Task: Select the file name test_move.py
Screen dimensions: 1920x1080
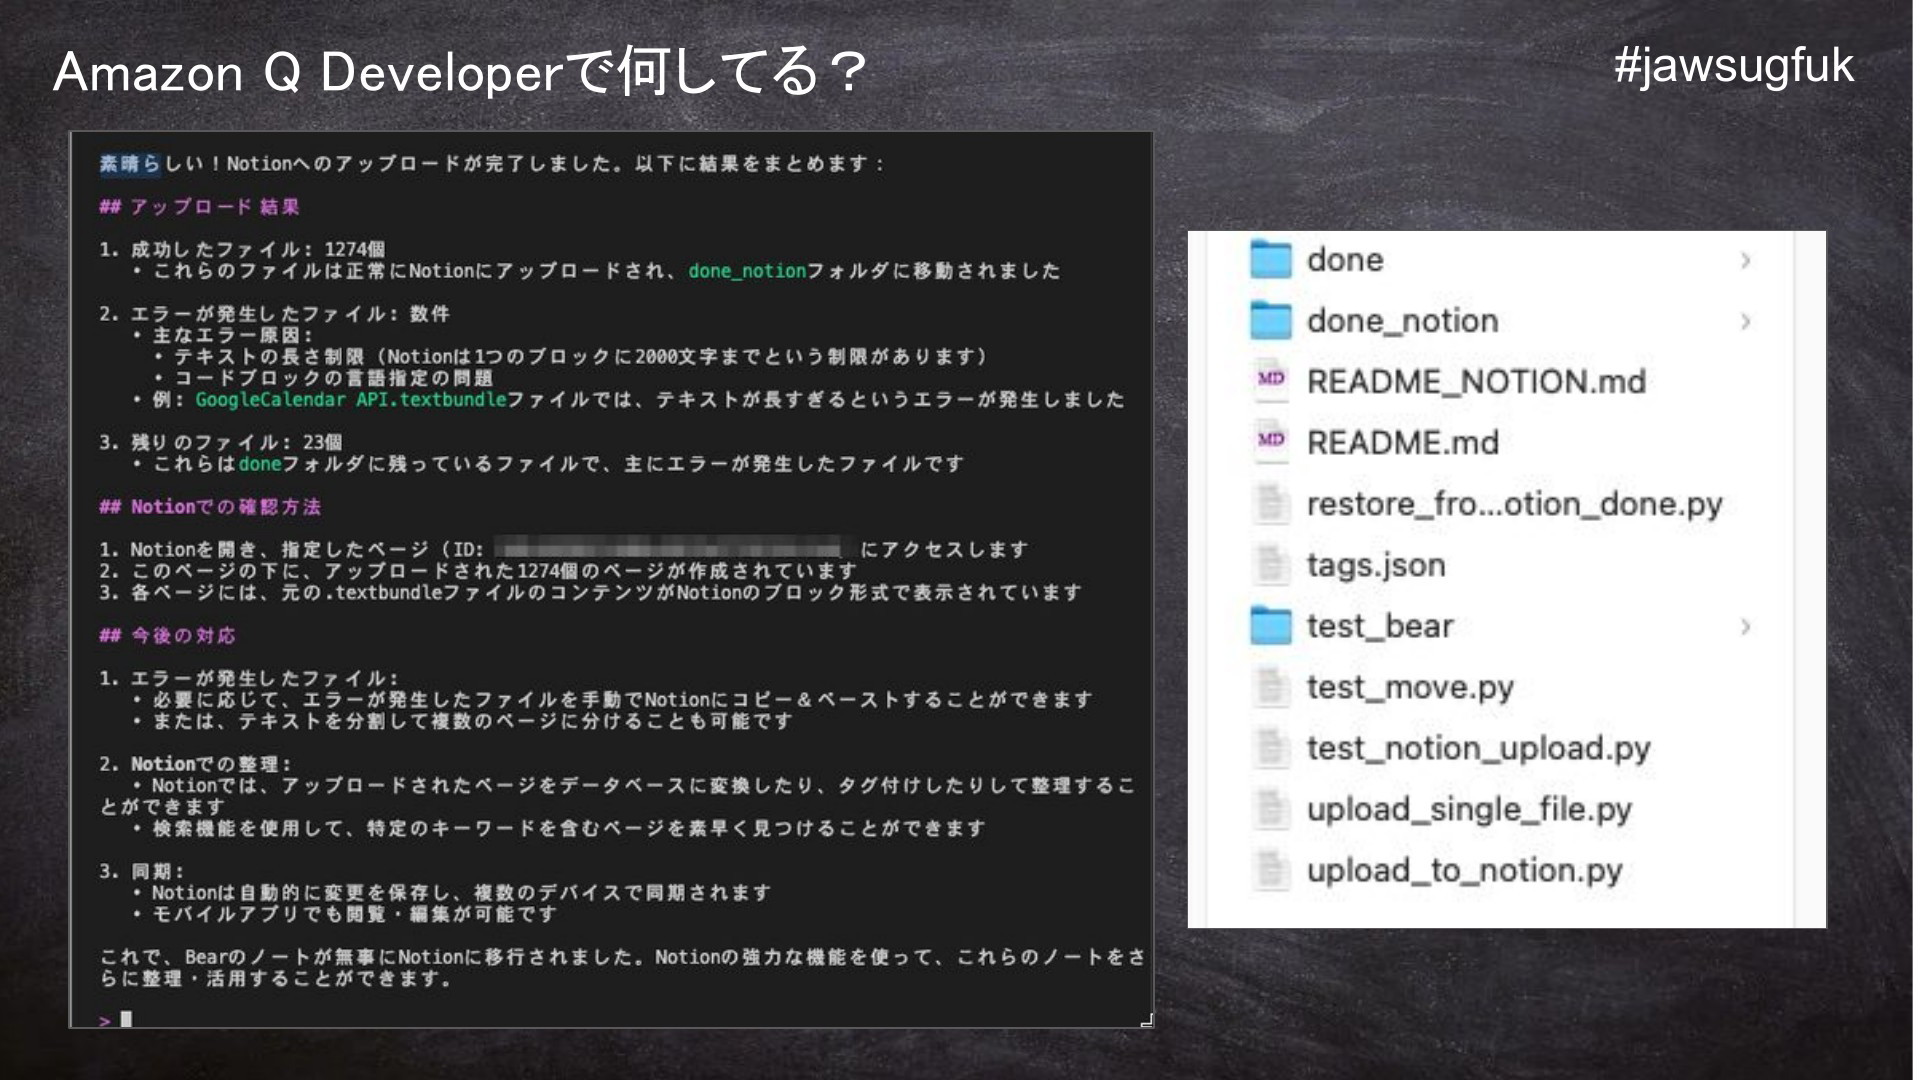Action: pyautogui.click(x=1410, y=688)
